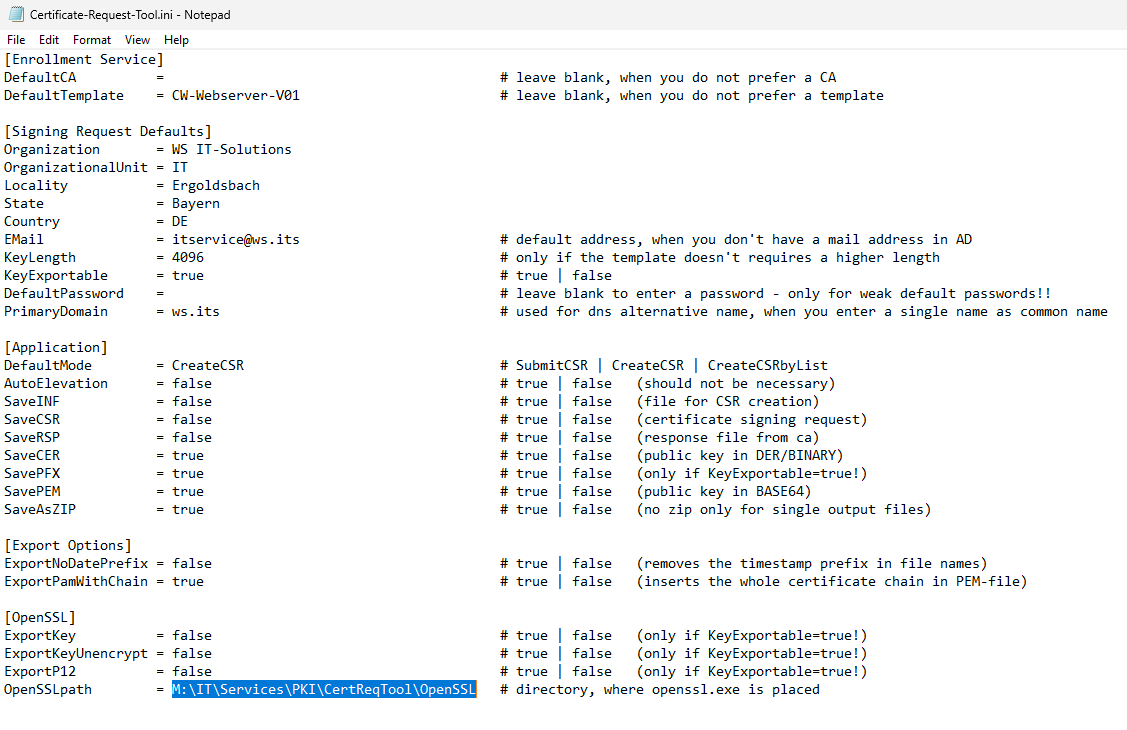Click the [OpenSSL] section header
The height and width of the screenshot is (730, 1127).
[40, 617]
